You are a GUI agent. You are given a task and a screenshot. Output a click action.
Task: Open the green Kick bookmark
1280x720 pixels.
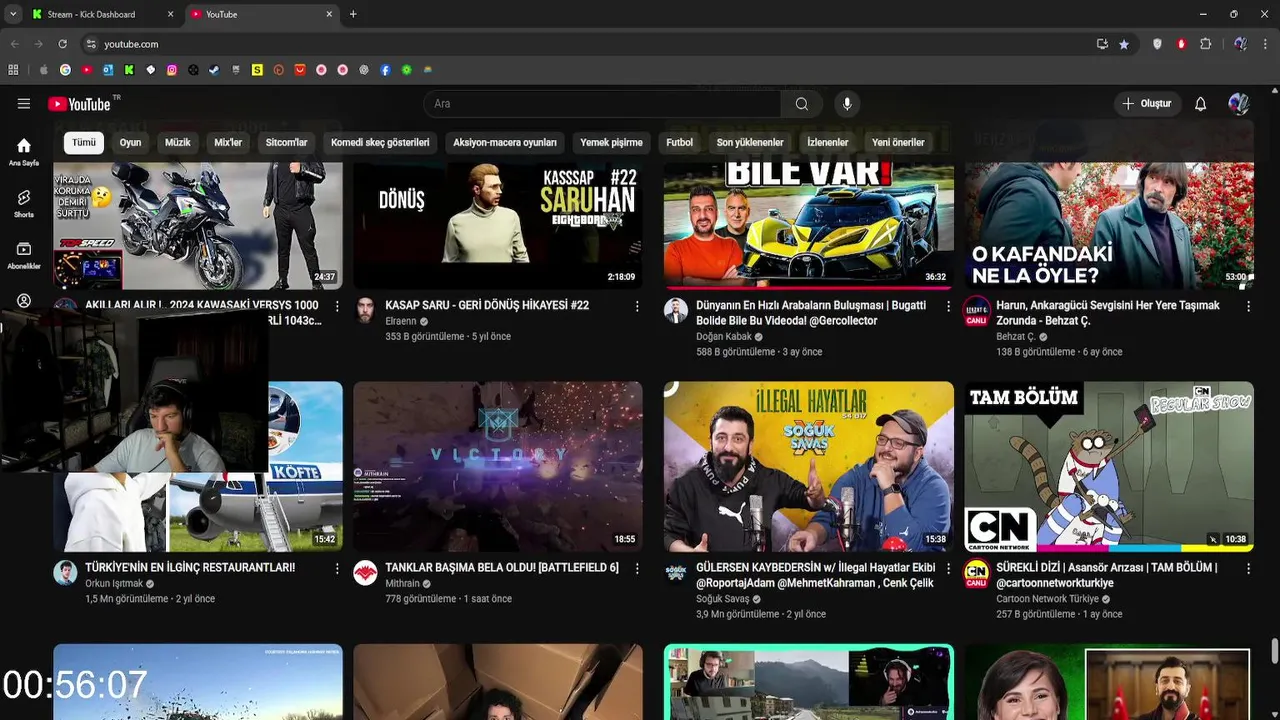point(129,70)
